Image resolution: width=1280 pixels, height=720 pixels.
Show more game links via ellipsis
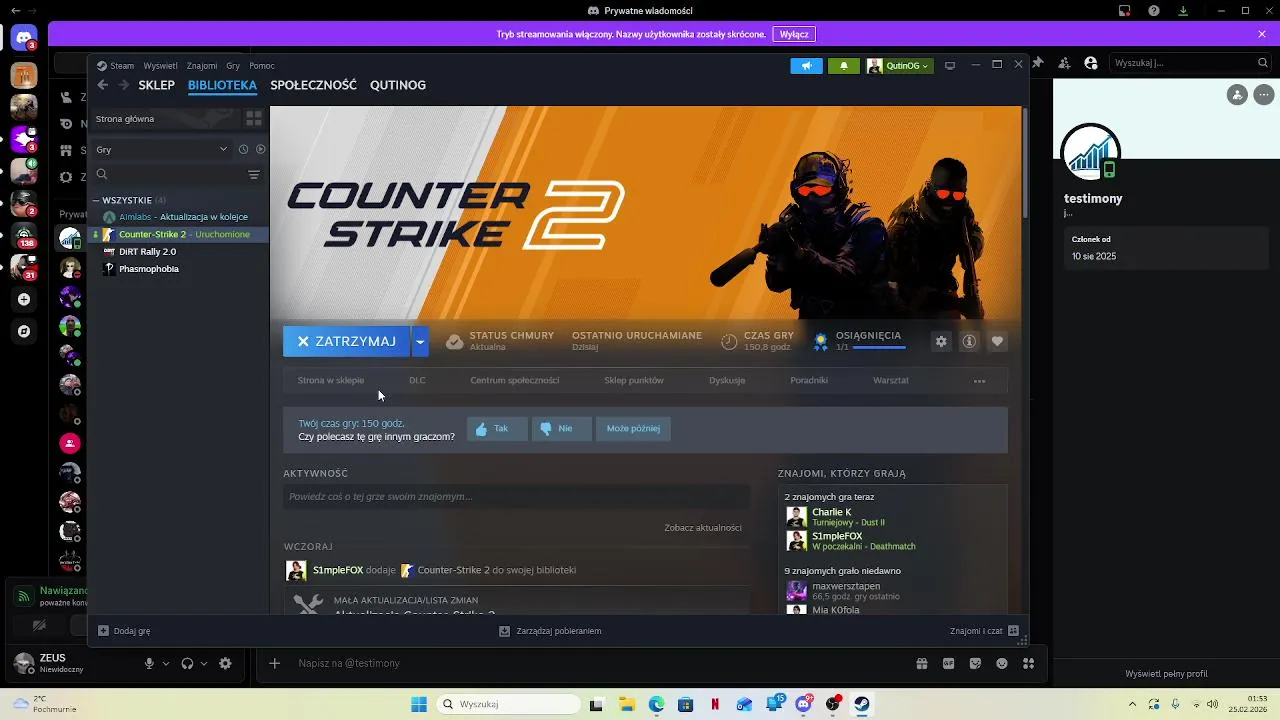pos(980,381)
